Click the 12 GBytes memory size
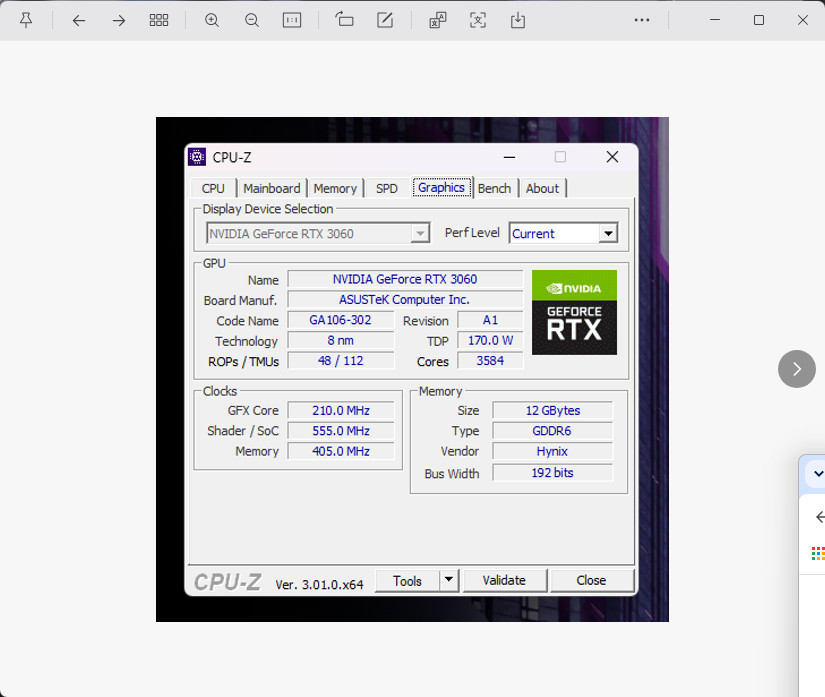Viewport: 825px width, 697px height. (552, 410)
